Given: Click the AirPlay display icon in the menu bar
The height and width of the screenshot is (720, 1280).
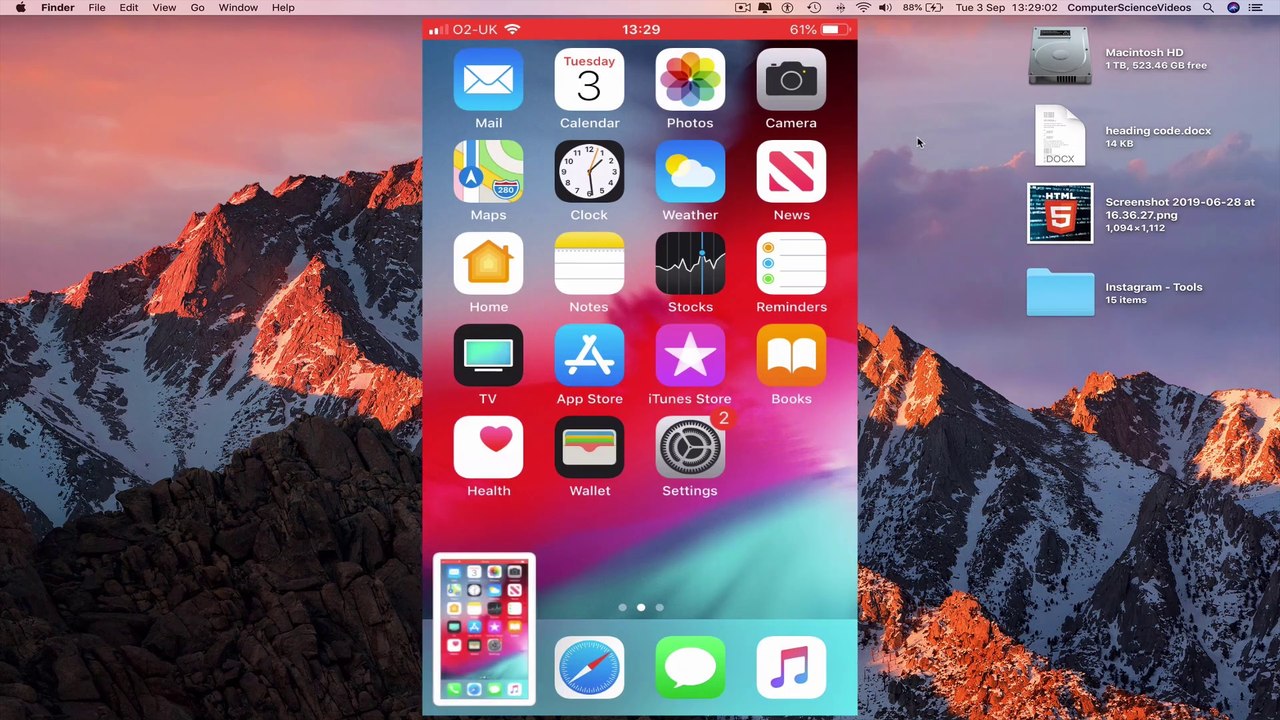Looking at the screenshot, I should coord(764,8).
